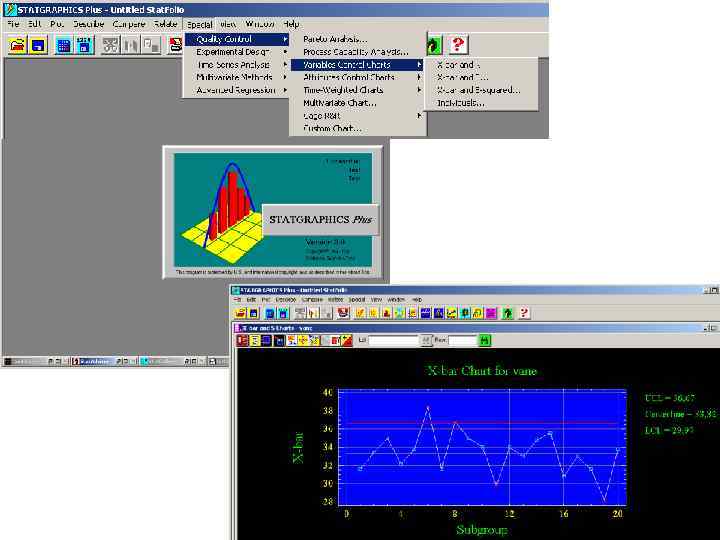The width and height of the screenshot is (720, 540).
Task: Expand the Quality Control submenu
Action: pyautogui.click(x=237, y=39)
